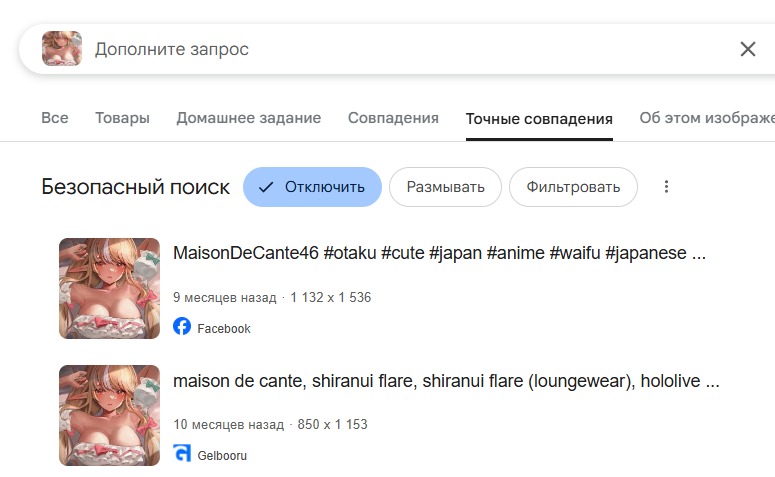775x477 pixels.
Task: Open the Facebook result thumbnail
Action: [110, 288]
